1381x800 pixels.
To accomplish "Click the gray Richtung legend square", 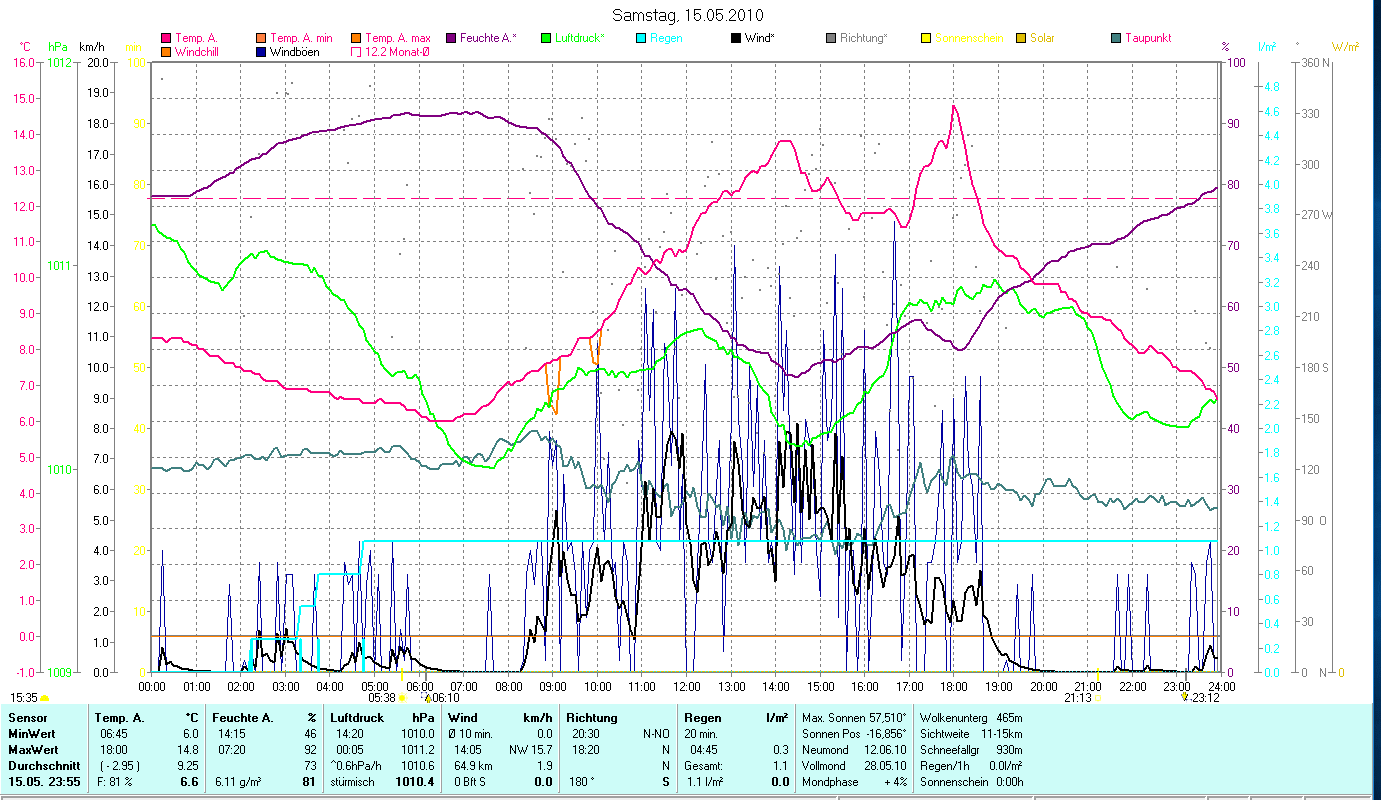I will (x=831, y=38).
